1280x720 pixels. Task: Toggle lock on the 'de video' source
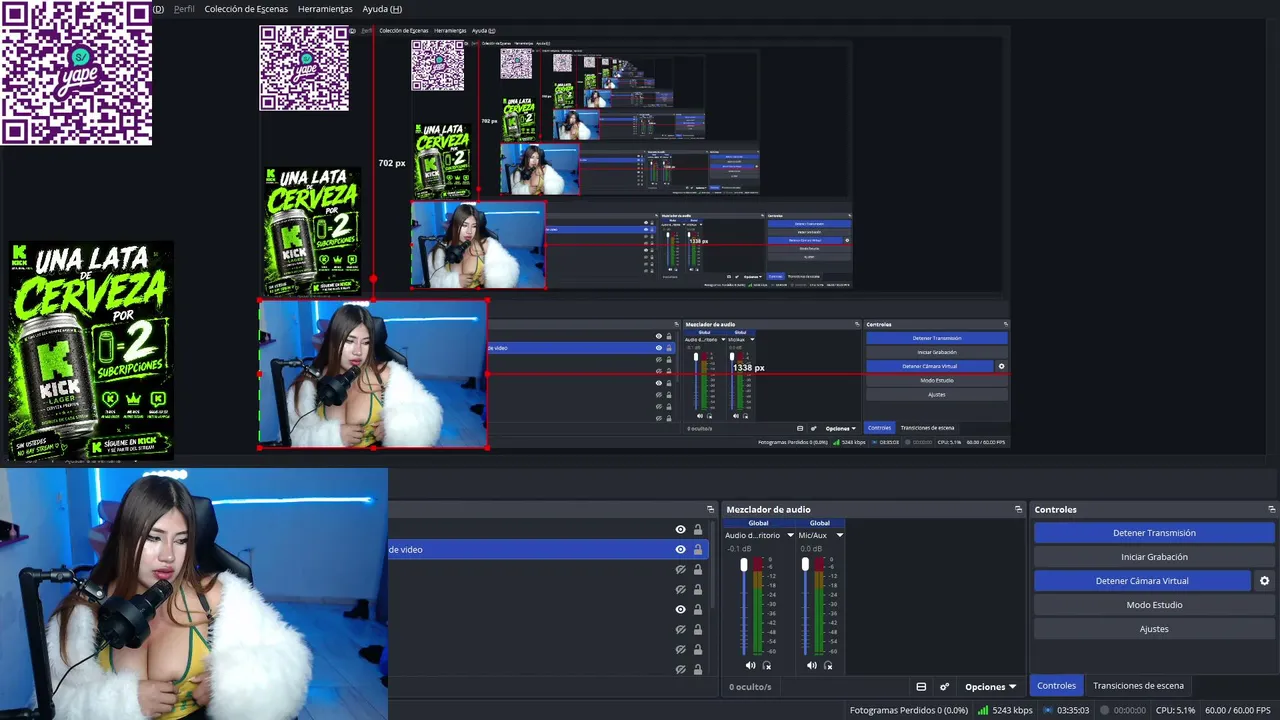pyautogui.click(x=697, y=550)
